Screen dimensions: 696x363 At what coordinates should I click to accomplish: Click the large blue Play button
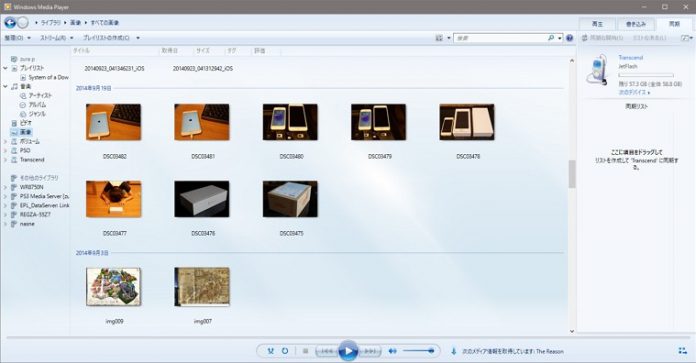(x=348, y=351)
